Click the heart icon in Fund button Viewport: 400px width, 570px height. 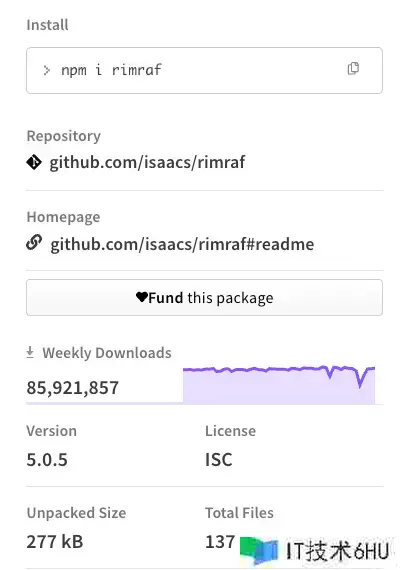pyautogui.click(x=141, y=297)
